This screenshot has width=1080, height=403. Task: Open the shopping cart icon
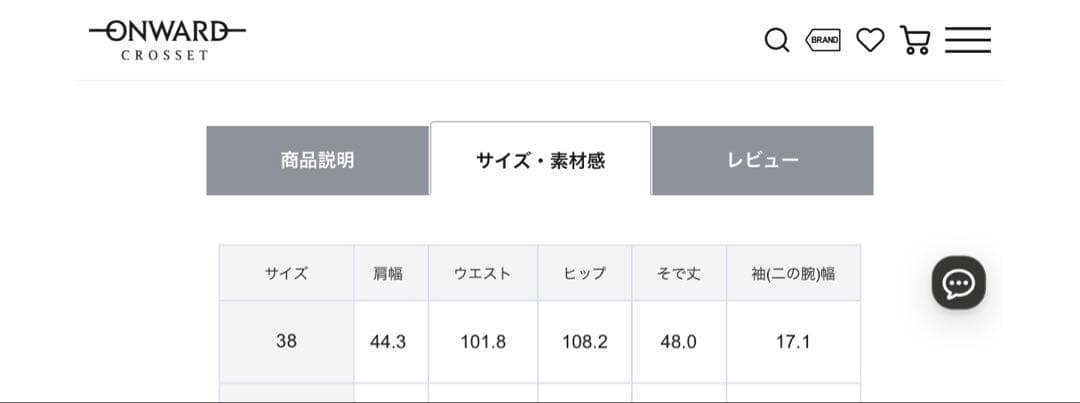coord(915,40)
